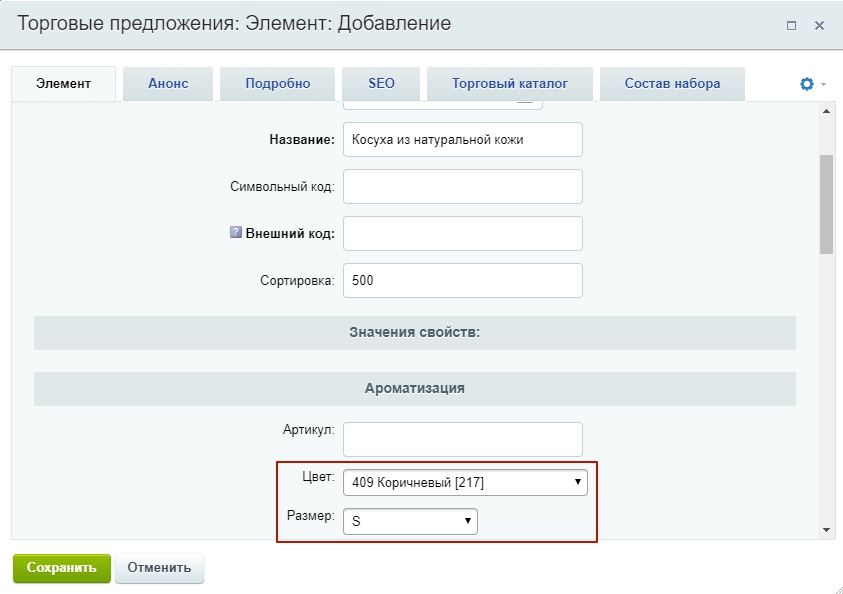This screenshot has width=843, height=594.
Task: Open the gear settings icon
Action: click(806, 84)
